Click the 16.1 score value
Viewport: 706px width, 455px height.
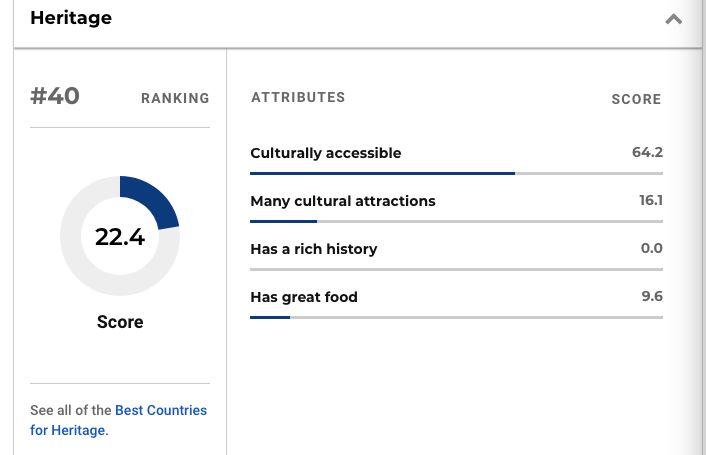[x=651, y=200]
